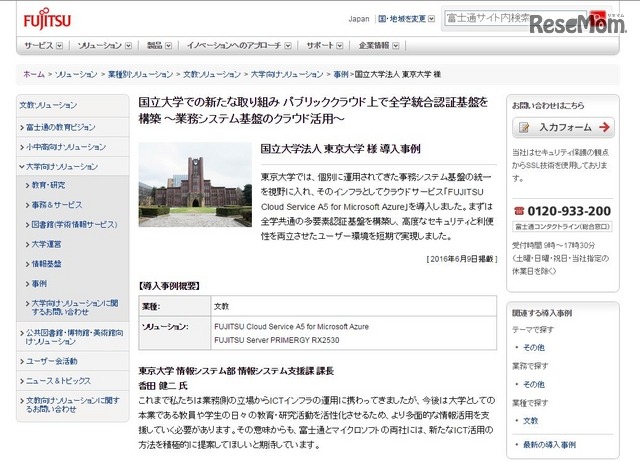Click the notepad icon on 入力フォーム
The height and width of the screenshot is (461, 640).
pyautogui.click(x=524, y=127)
